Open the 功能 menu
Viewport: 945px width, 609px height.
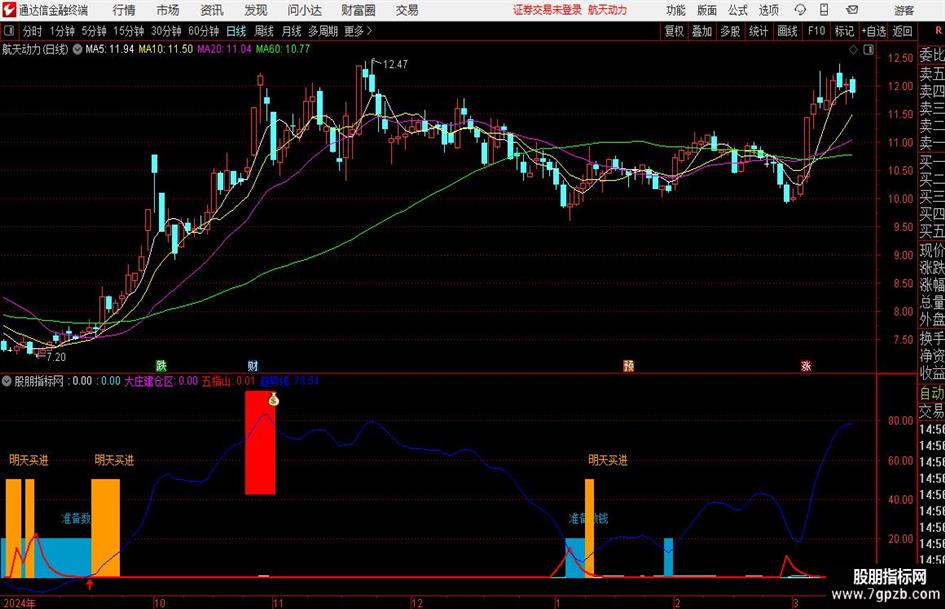(x=676, y=10)
